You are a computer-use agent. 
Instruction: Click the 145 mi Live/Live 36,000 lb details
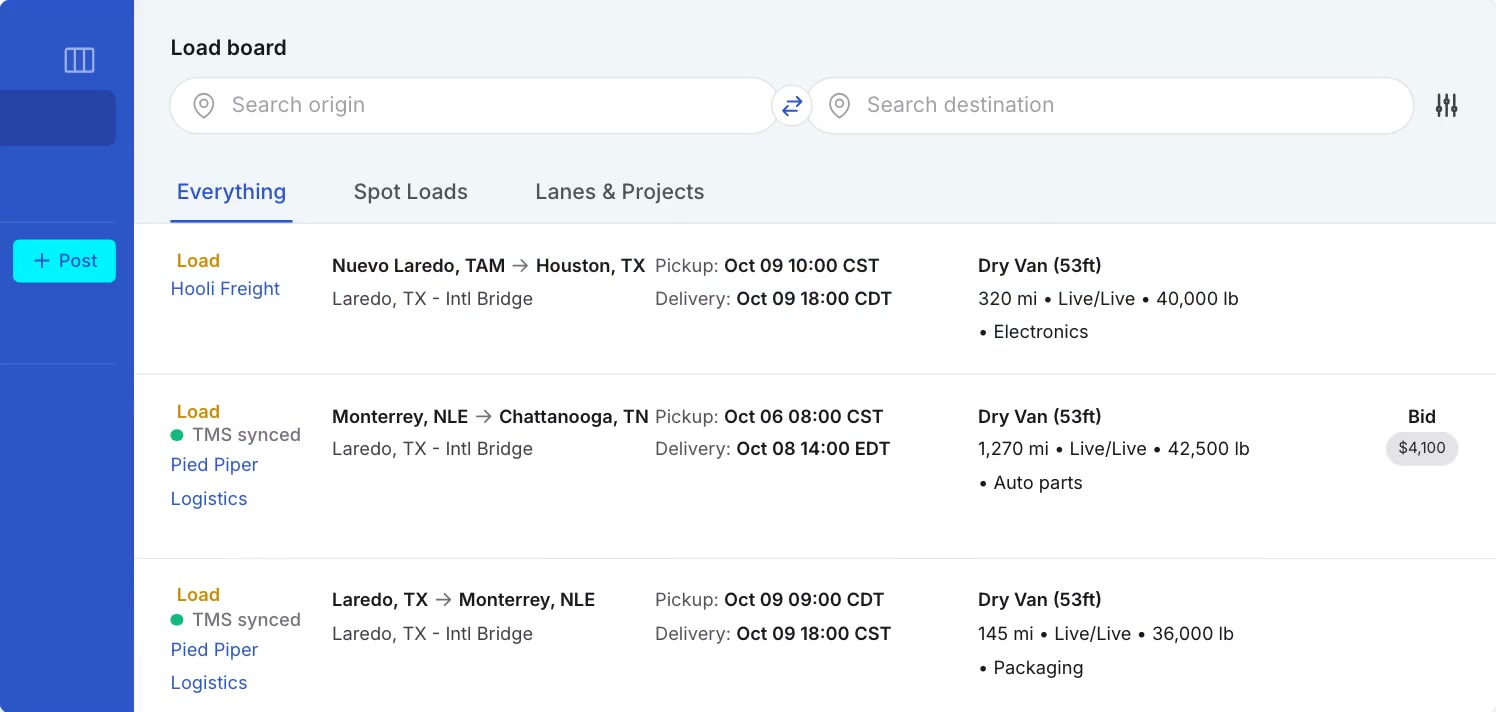tap(1106, 634)
